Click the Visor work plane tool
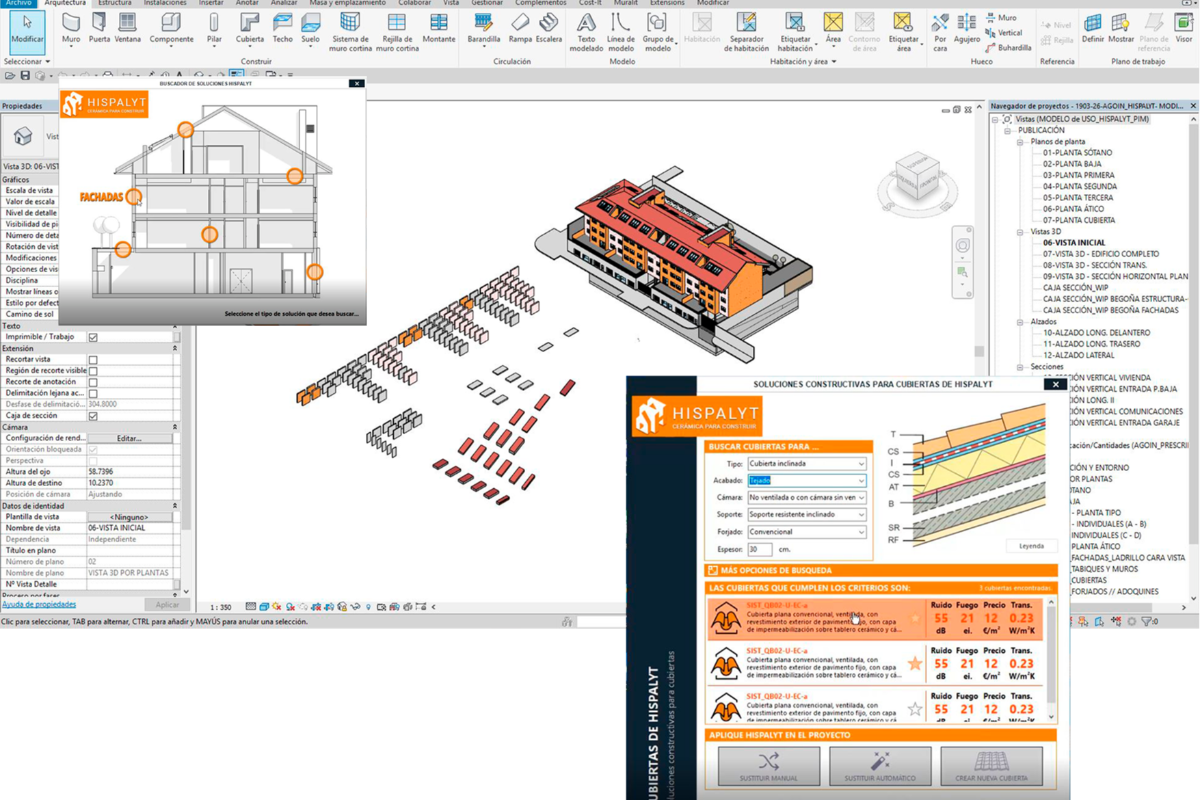The image size is (1200, 800). tap(1184, 29)
